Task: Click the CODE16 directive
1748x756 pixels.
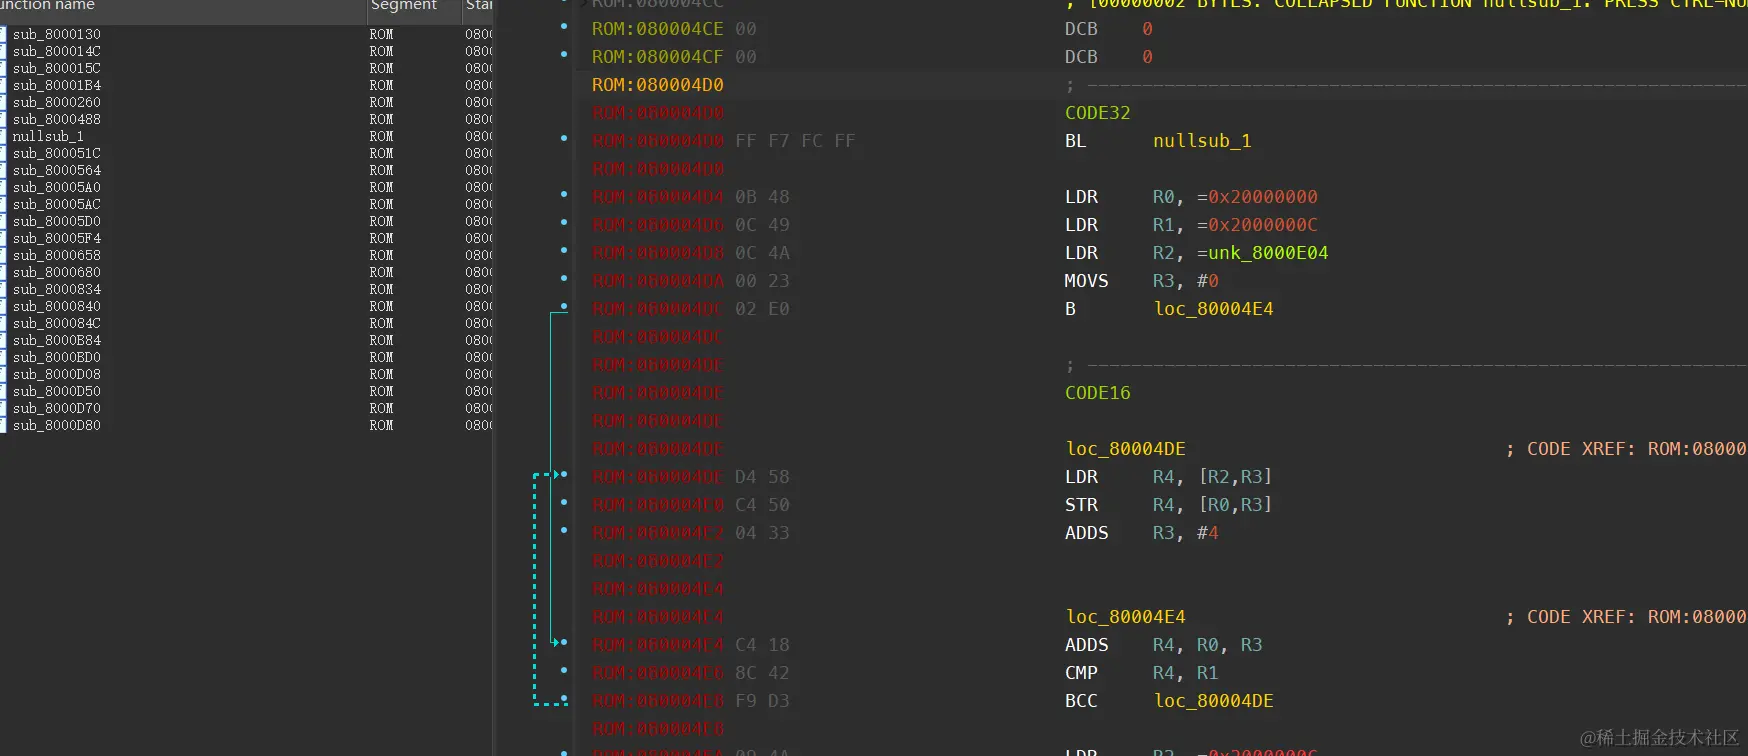Action: coord(1097,393)
